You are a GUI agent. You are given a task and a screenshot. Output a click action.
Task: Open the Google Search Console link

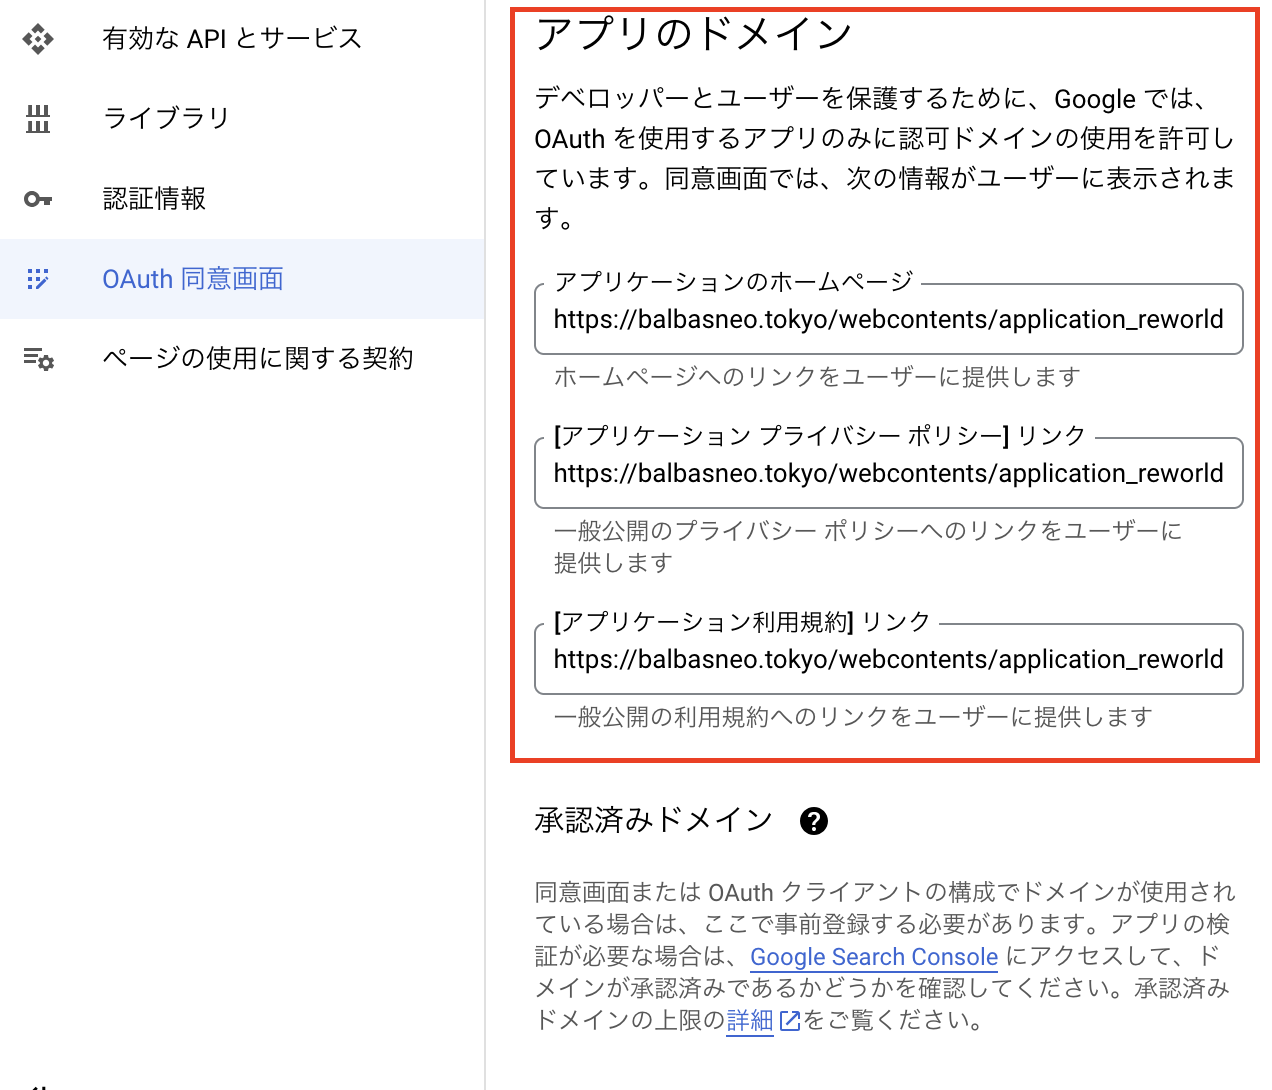click(873, 957)
